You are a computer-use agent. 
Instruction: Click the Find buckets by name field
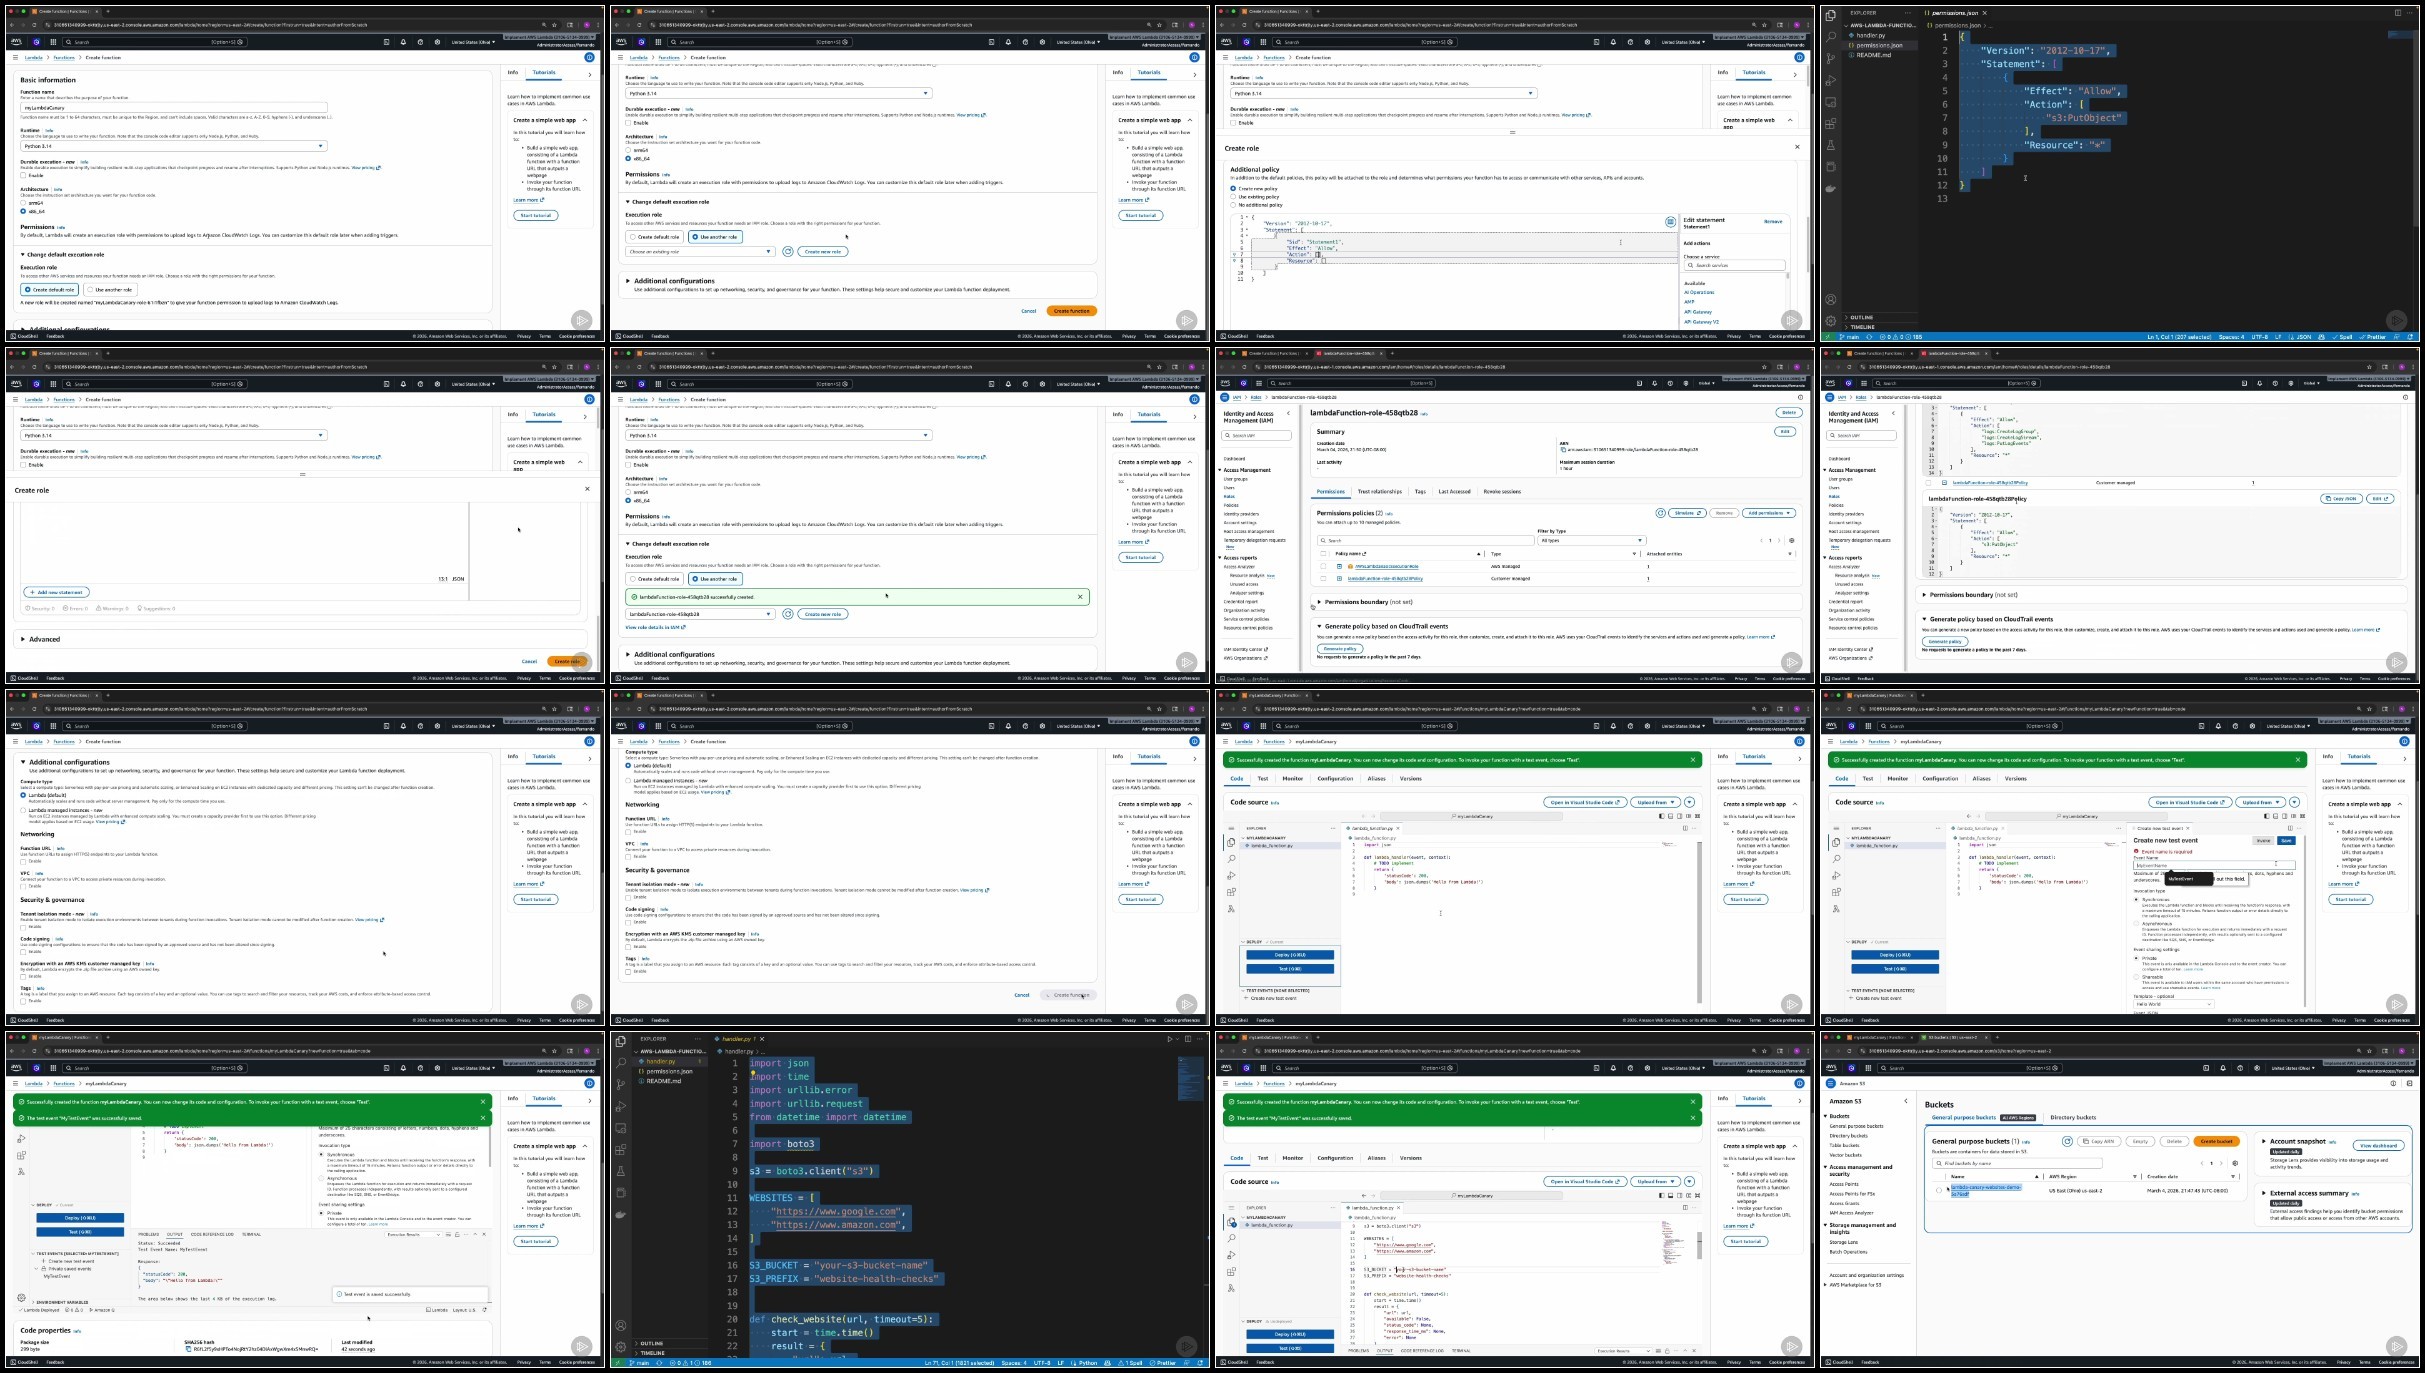pyautogui.click(x=2020, y=1163)
